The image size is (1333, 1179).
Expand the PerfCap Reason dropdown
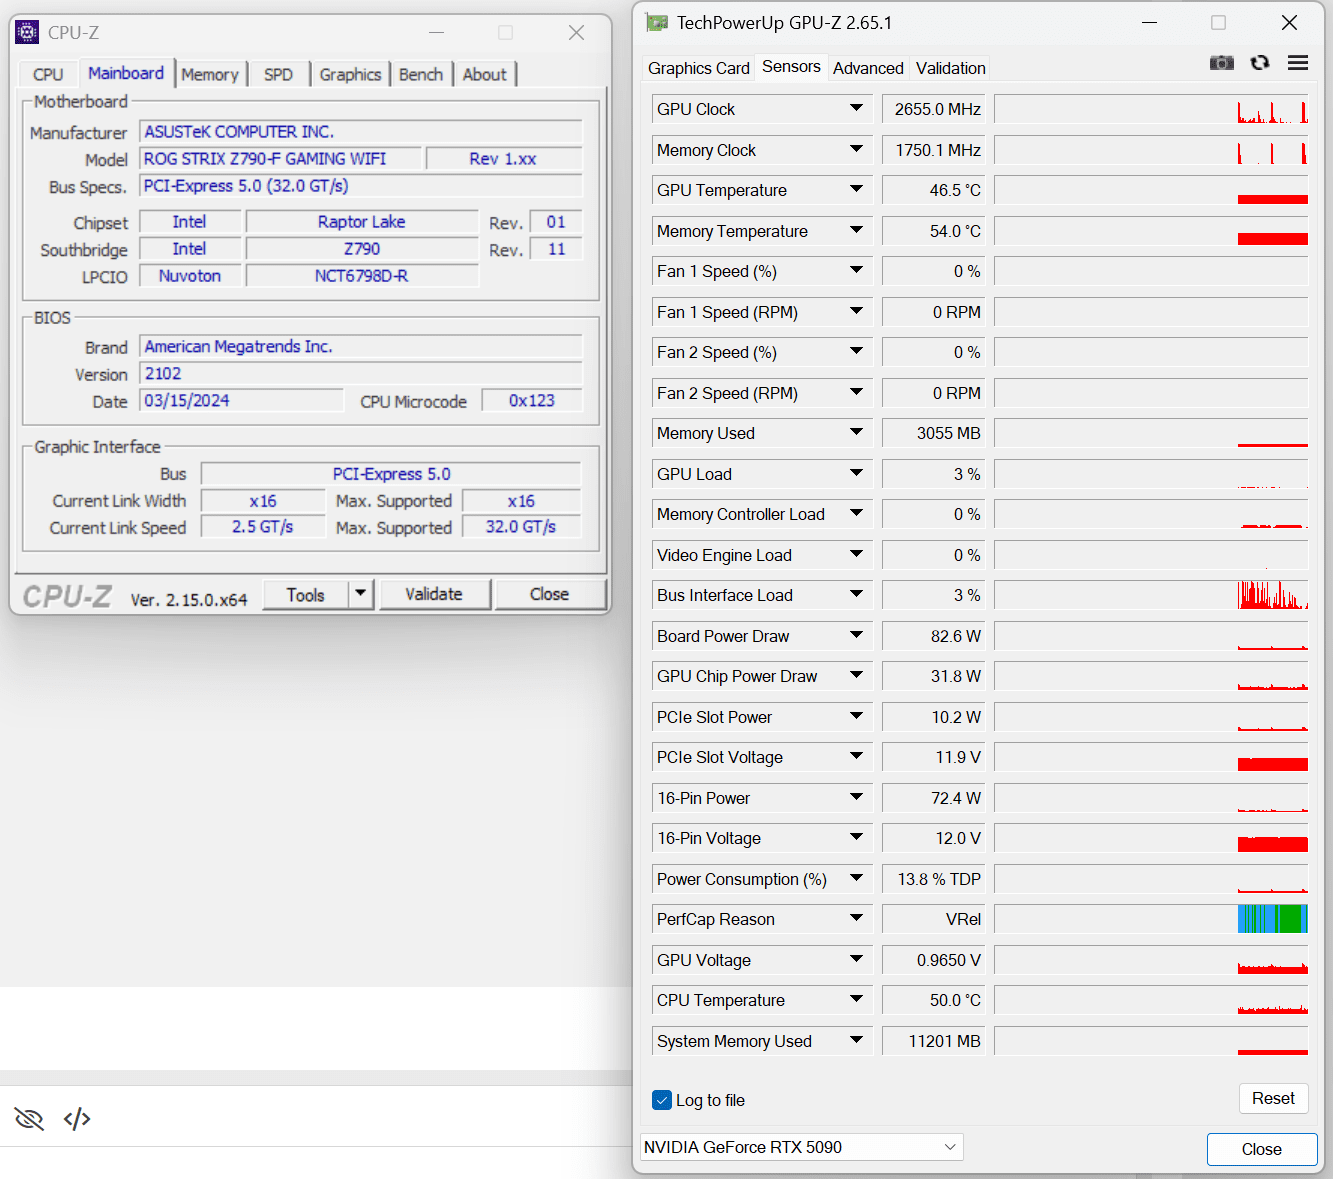tap(856, 918)
